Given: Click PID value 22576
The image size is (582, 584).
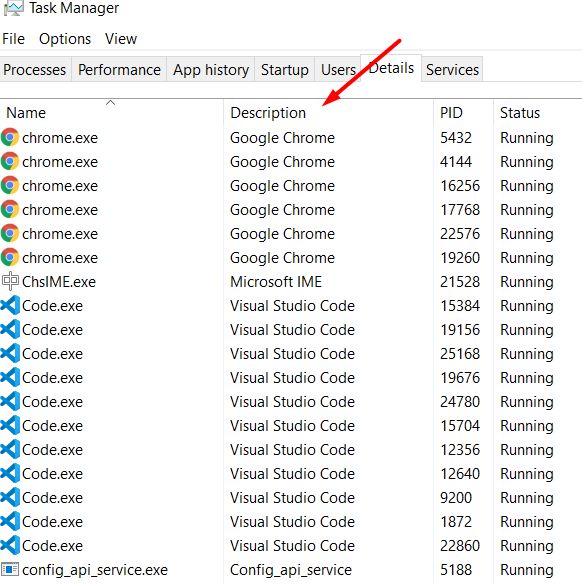Looking at the screenshot, I should [460, 234].
